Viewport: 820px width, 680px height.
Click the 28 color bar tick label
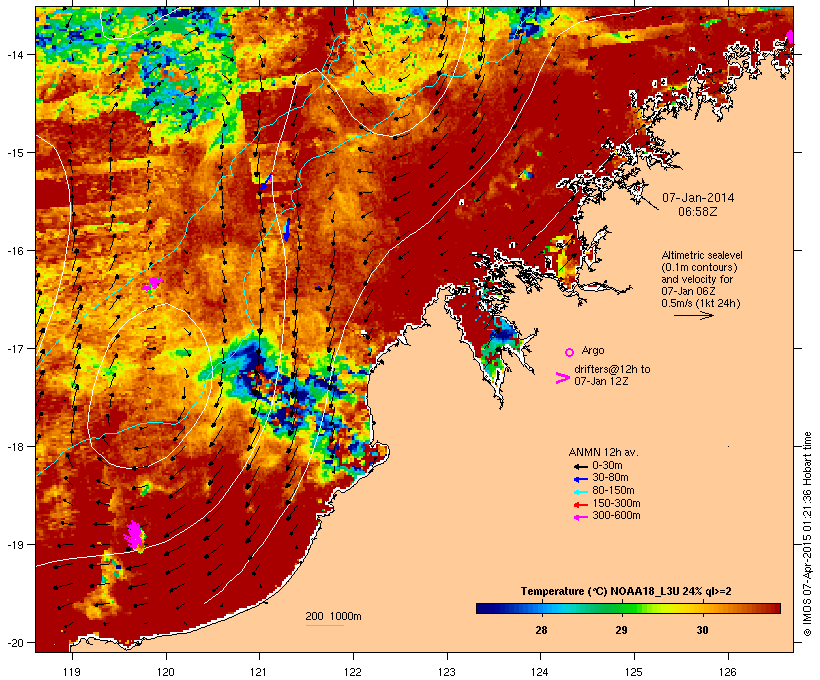[x=541, y=630]
